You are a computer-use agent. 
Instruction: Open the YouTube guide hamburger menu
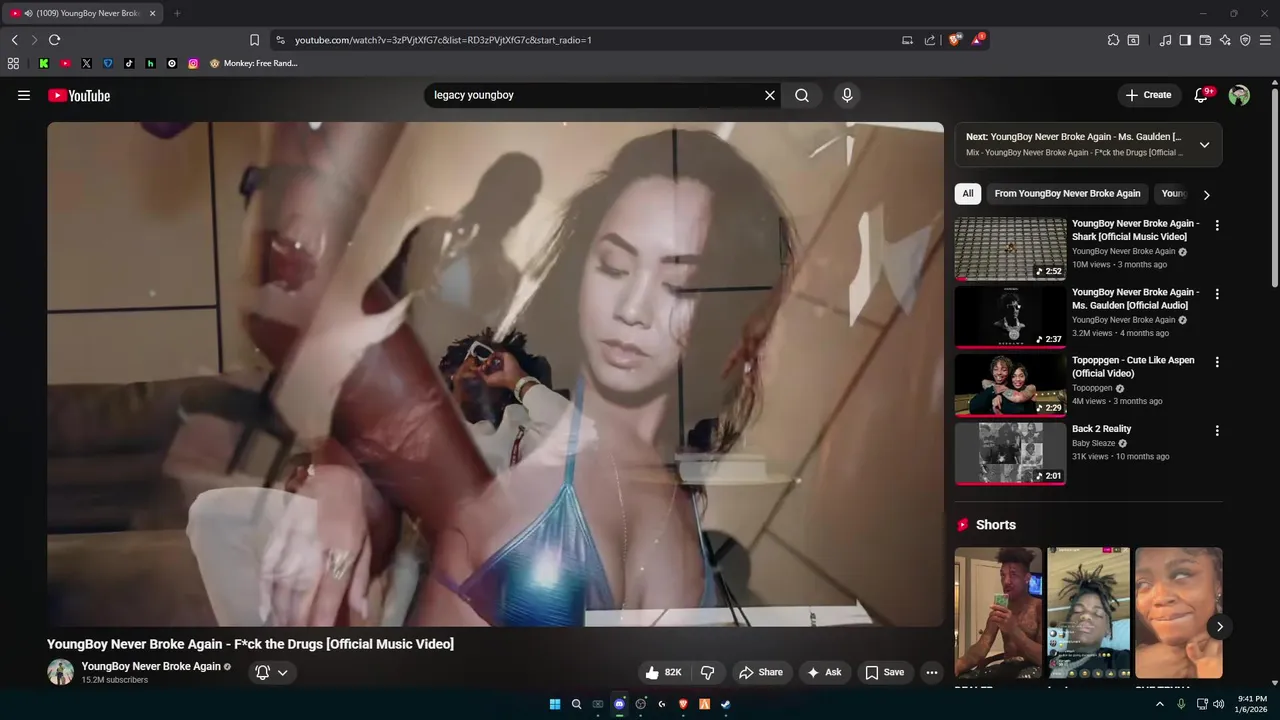tap(24, 95)
